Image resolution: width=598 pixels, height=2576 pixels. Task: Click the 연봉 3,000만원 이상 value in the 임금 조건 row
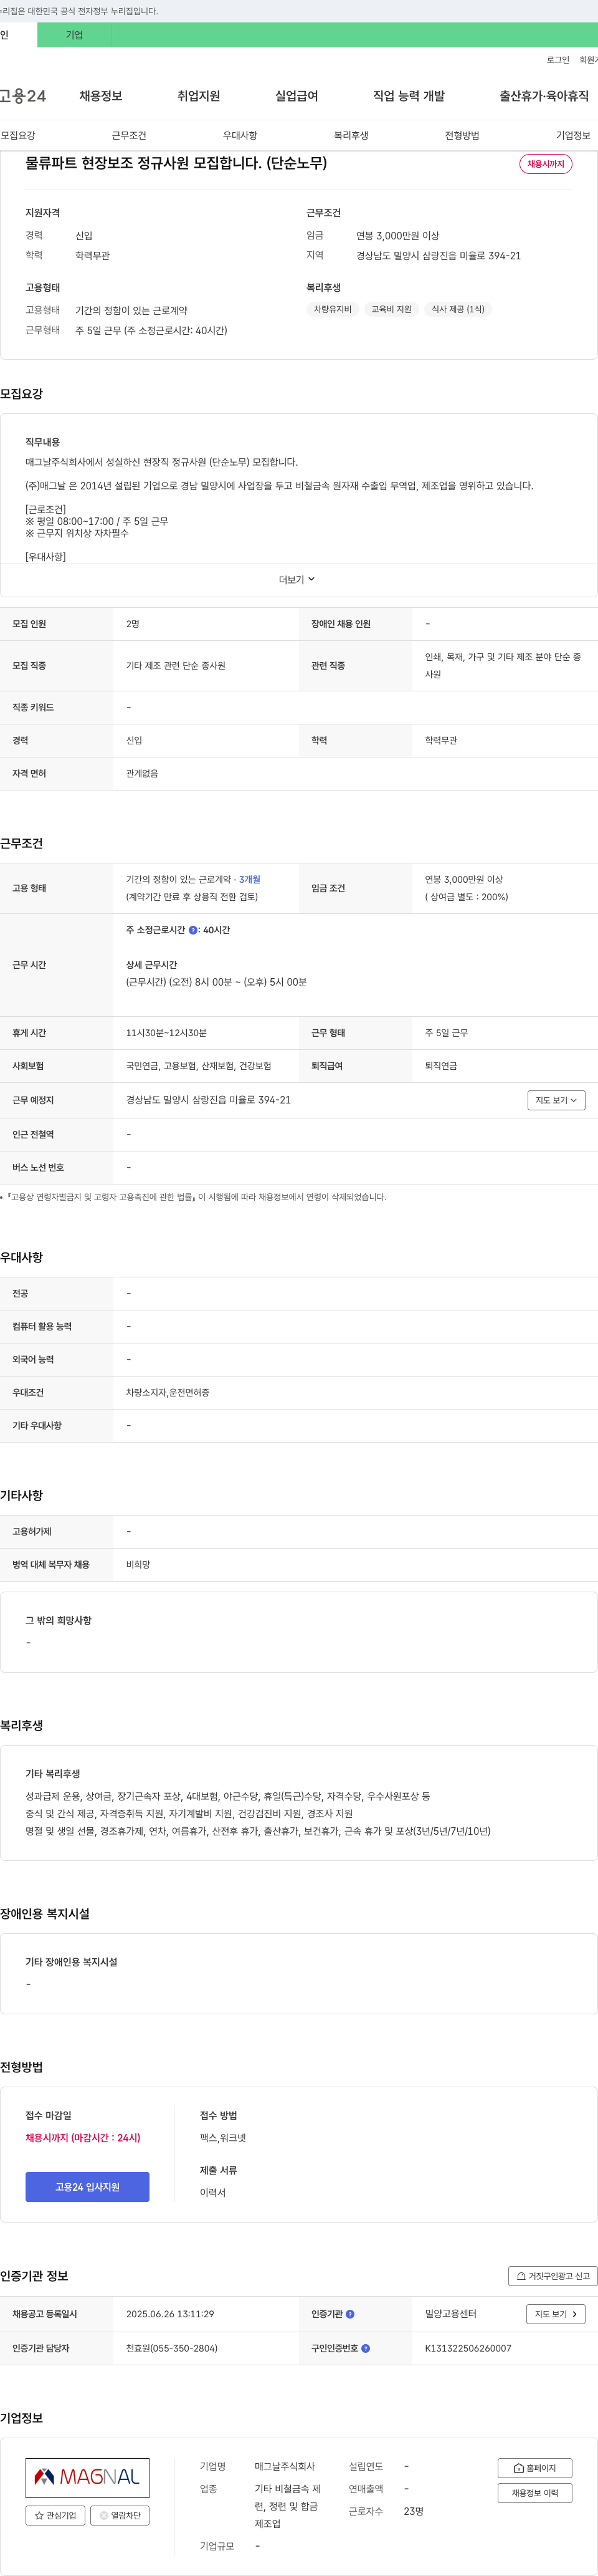click(464, 880)
